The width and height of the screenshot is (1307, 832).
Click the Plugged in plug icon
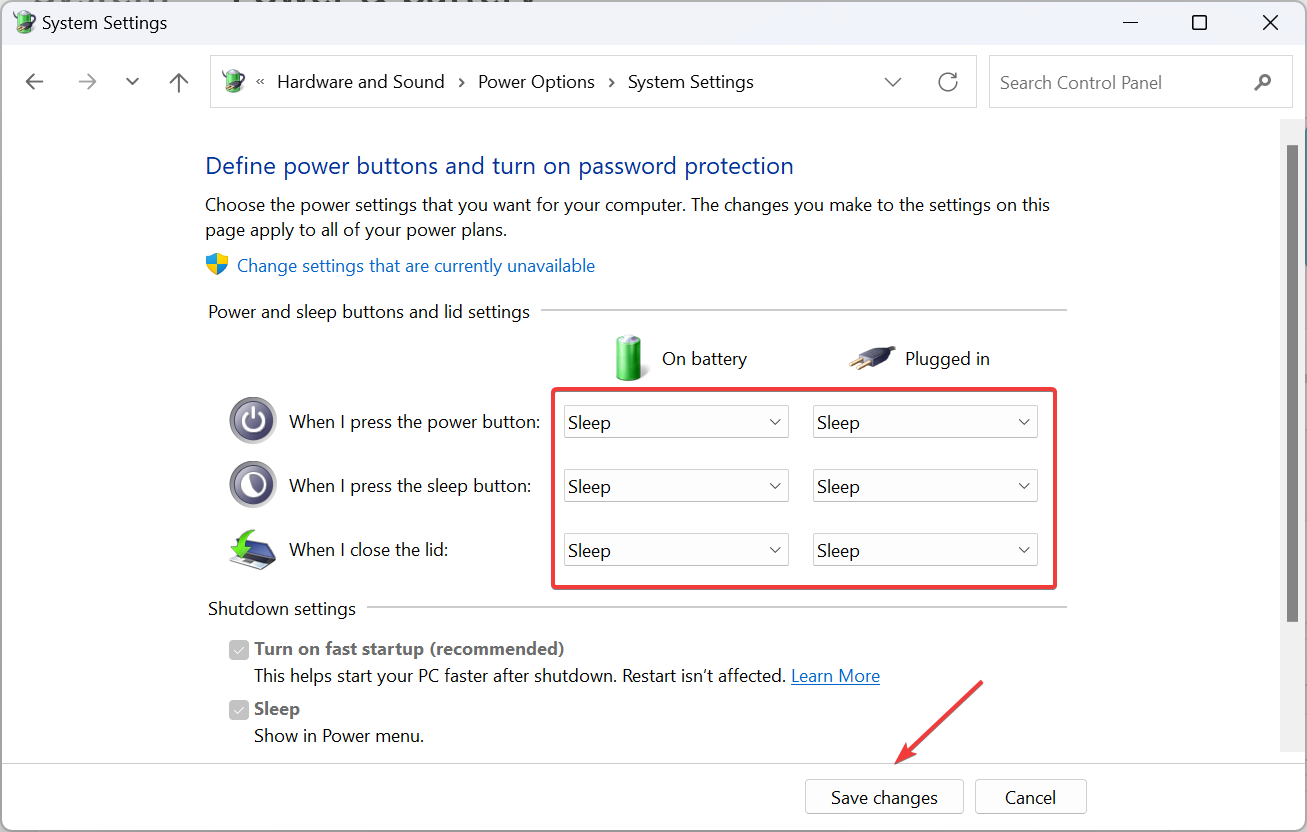pos(871,358)
